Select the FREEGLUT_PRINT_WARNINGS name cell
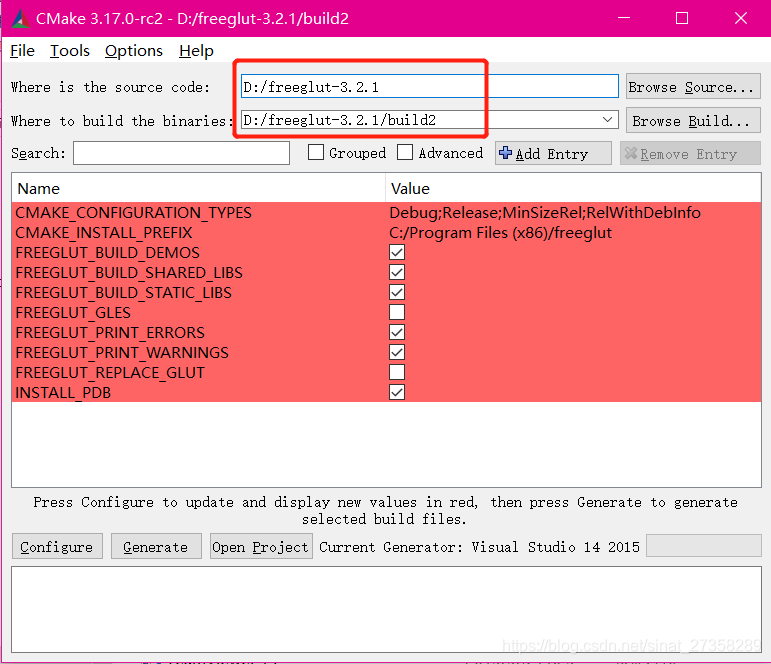771x664 pixels. coord(122,352)
